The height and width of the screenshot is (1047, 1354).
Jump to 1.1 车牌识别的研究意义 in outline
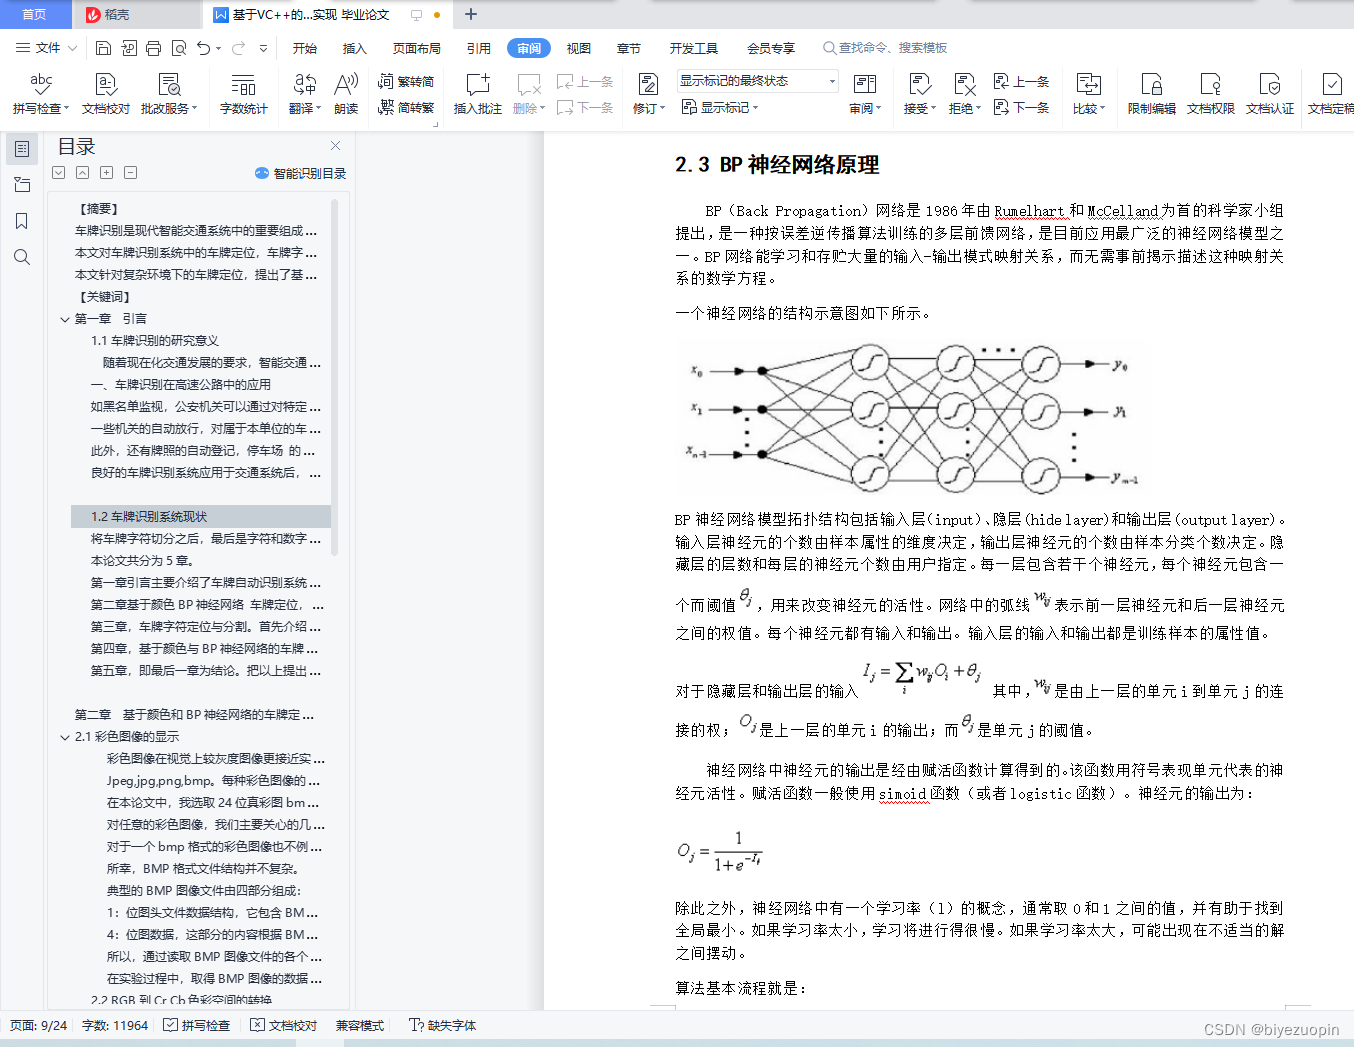click(x=155, y=341)
